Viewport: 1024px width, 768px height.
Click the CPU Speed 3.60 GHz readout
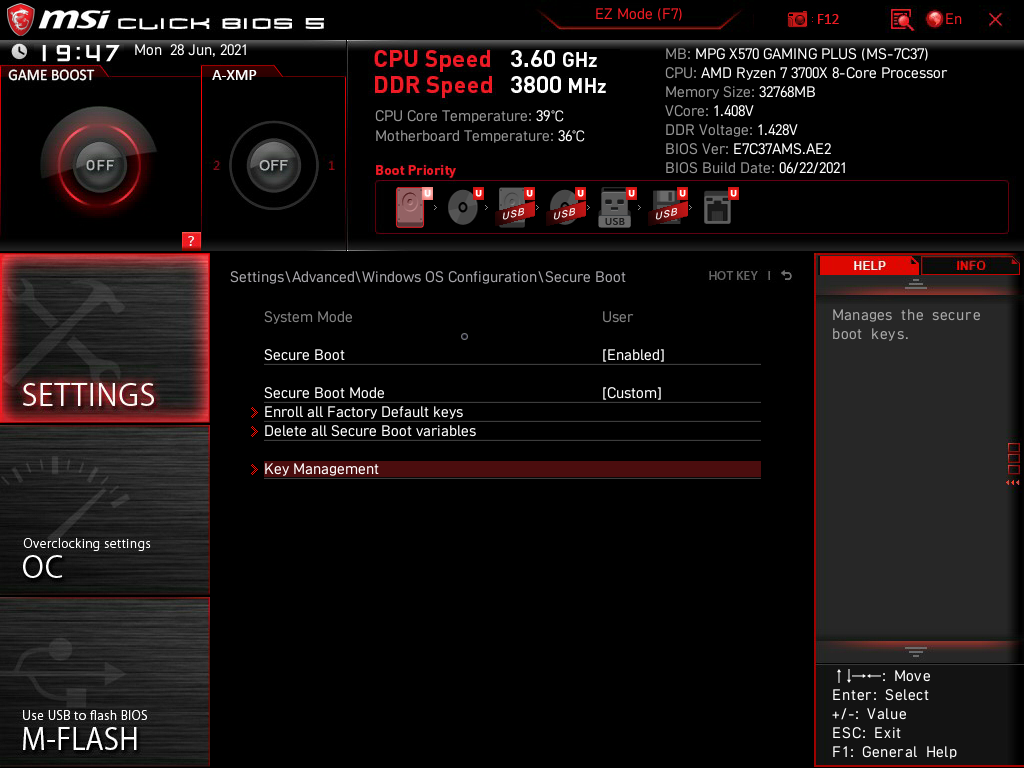(485, 59)
